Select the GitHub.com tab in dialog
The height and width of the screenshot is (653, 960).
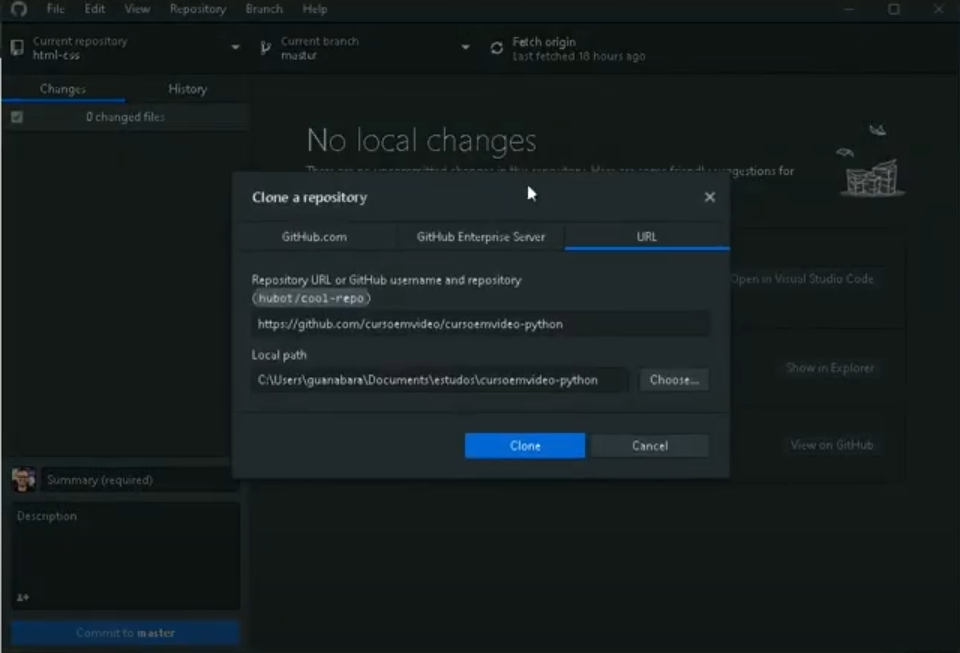(x=314, y=237)
